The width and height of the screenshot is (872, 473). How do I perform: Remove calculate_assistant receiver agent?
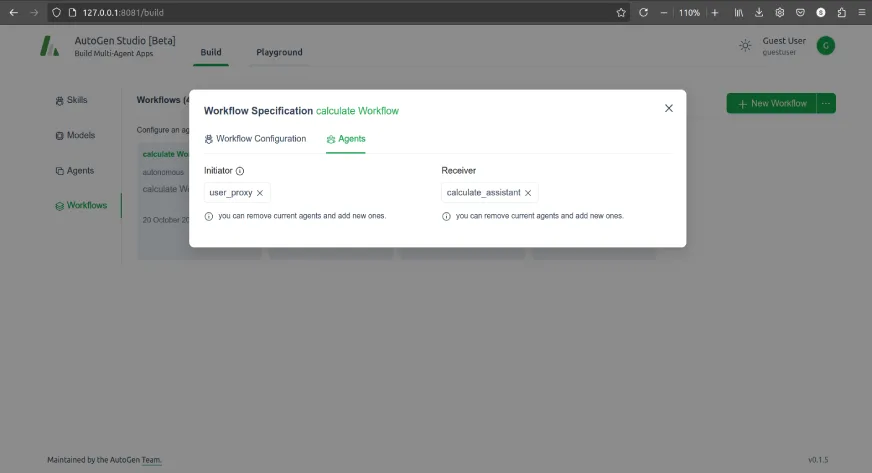point(528,193)
